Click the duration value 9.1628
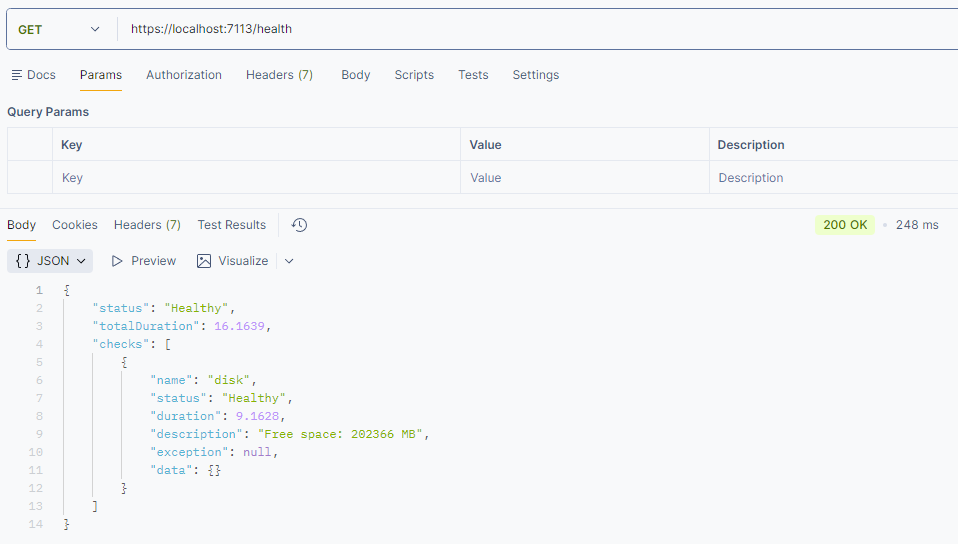The image size is (958, 544). point(257,416)
